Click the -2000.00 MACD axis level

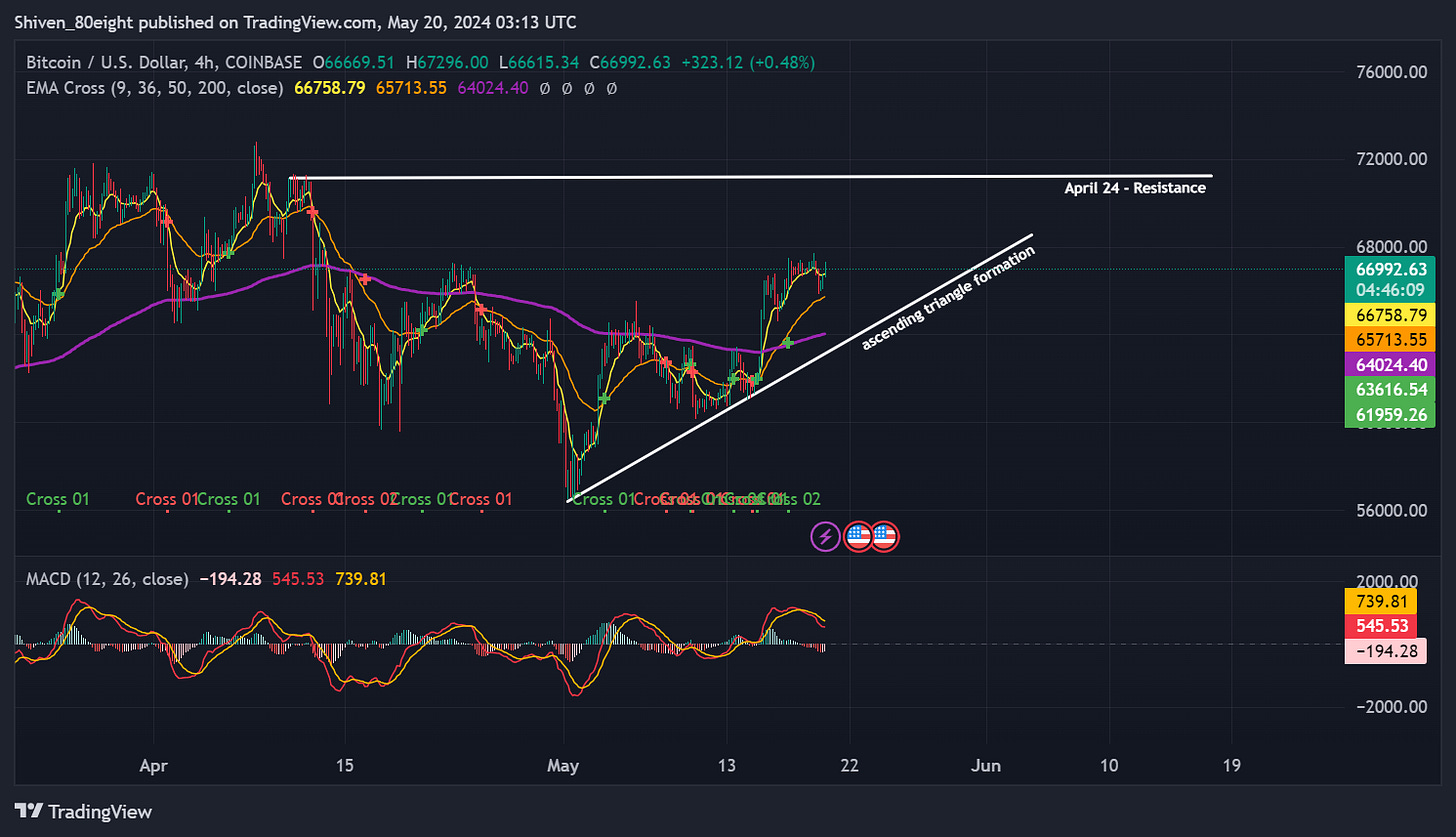click(1390, 707)
